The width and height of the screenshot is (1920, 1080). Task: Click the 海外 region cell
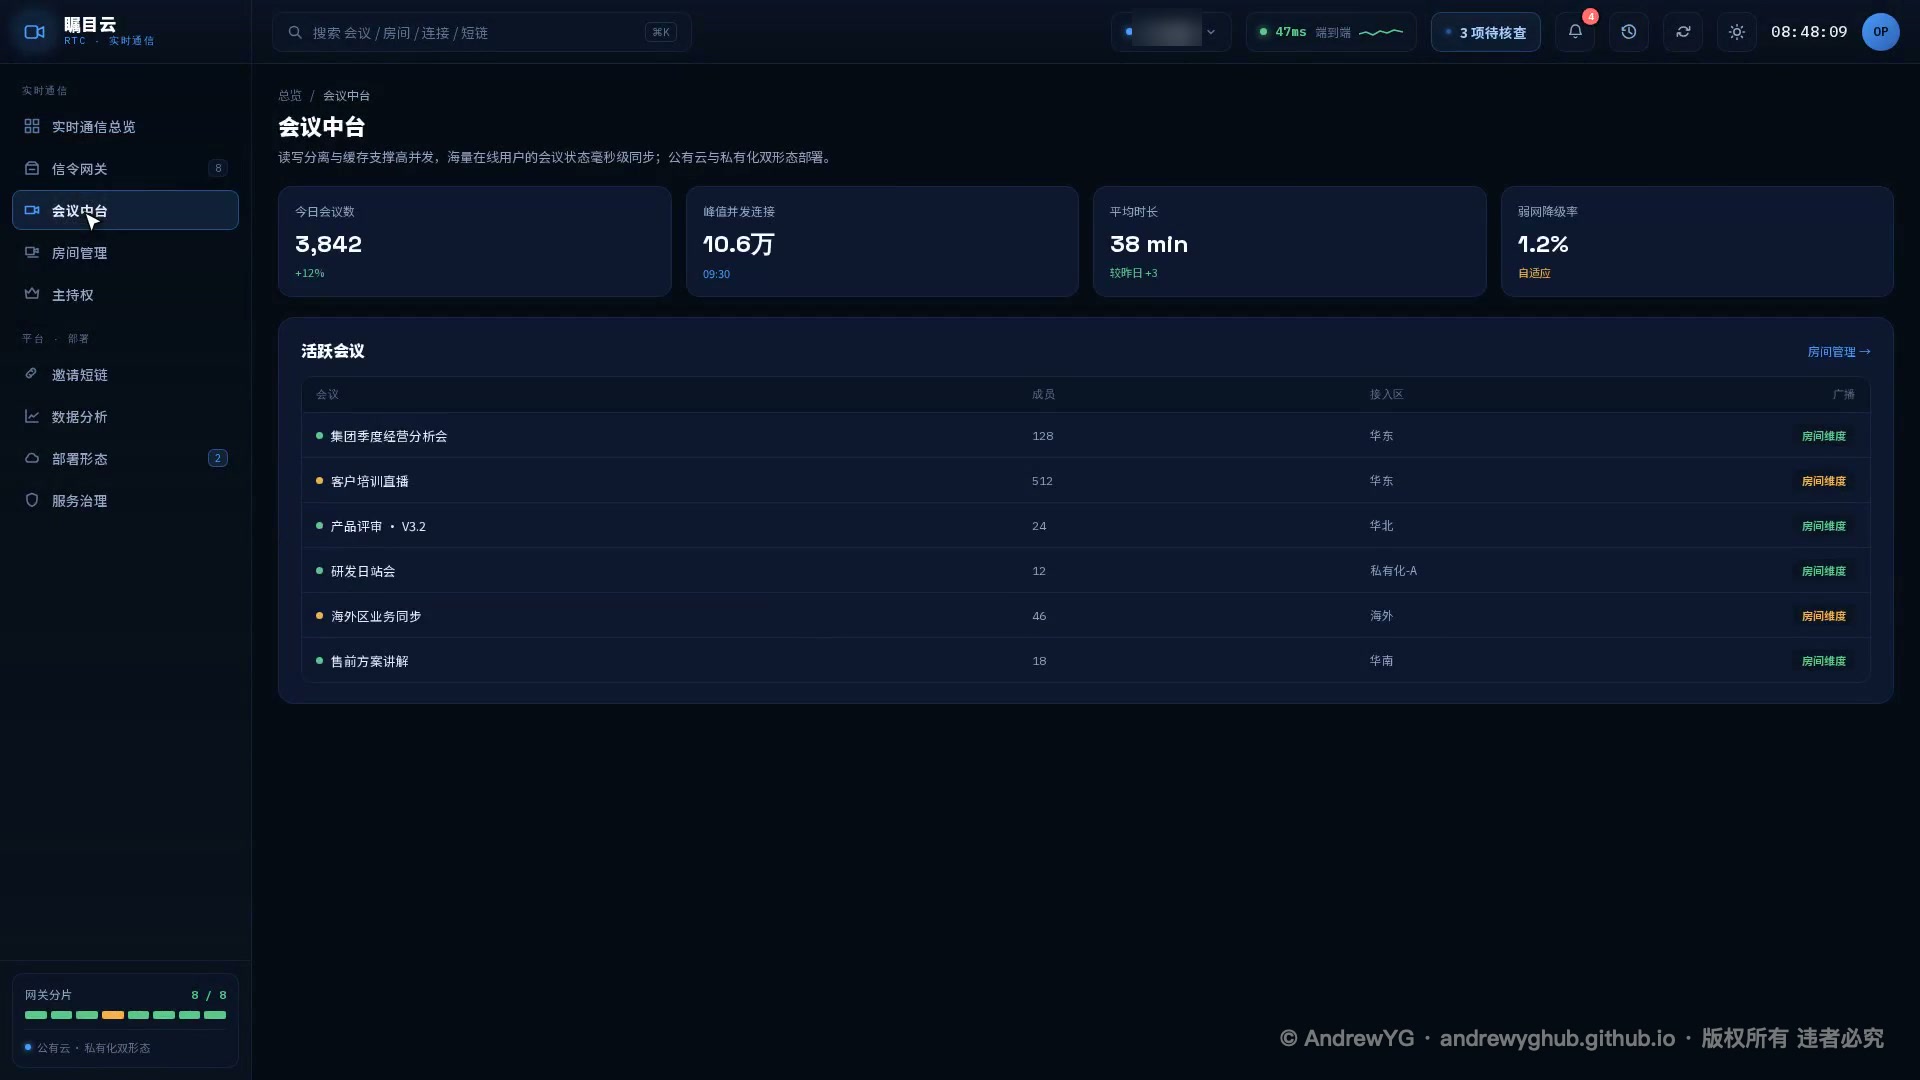(1381, 616)
